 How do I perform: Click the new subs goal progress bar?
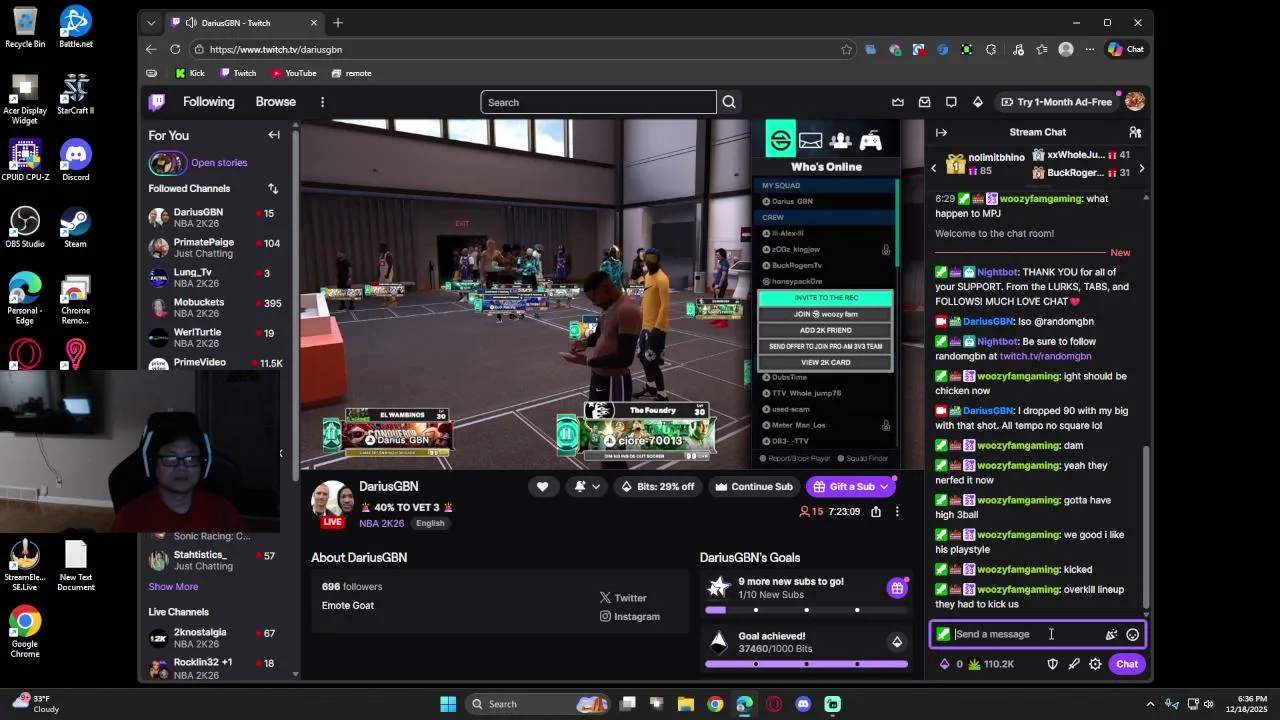806,610
